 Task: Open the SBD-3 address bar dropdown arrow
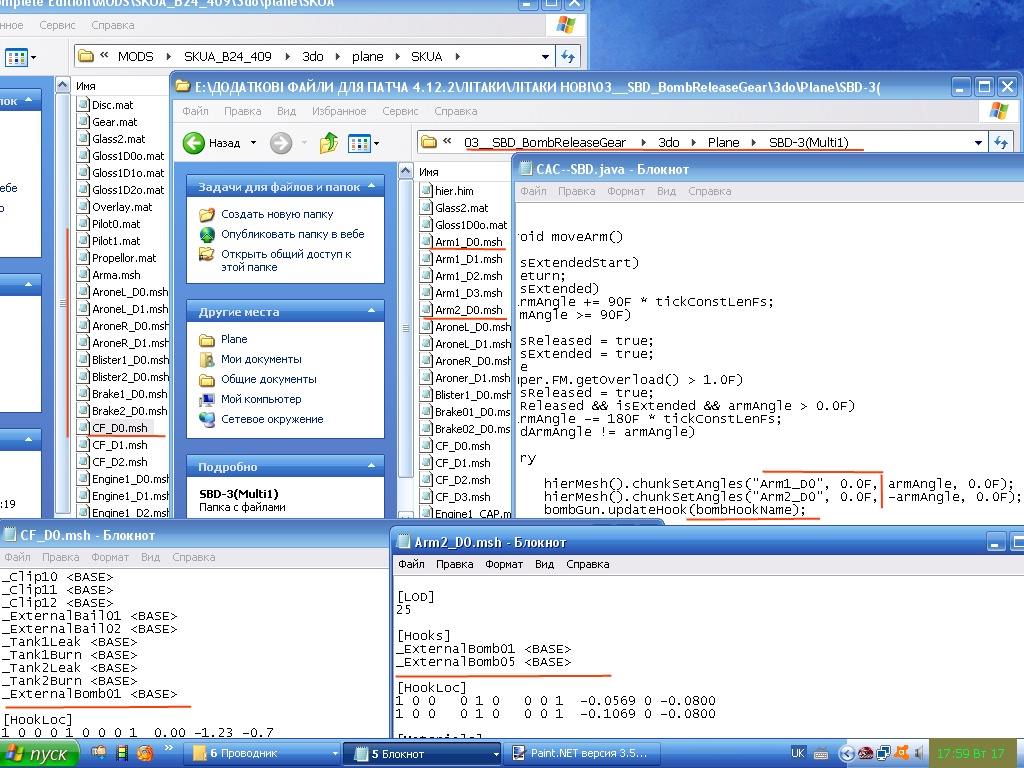[978, 143]
